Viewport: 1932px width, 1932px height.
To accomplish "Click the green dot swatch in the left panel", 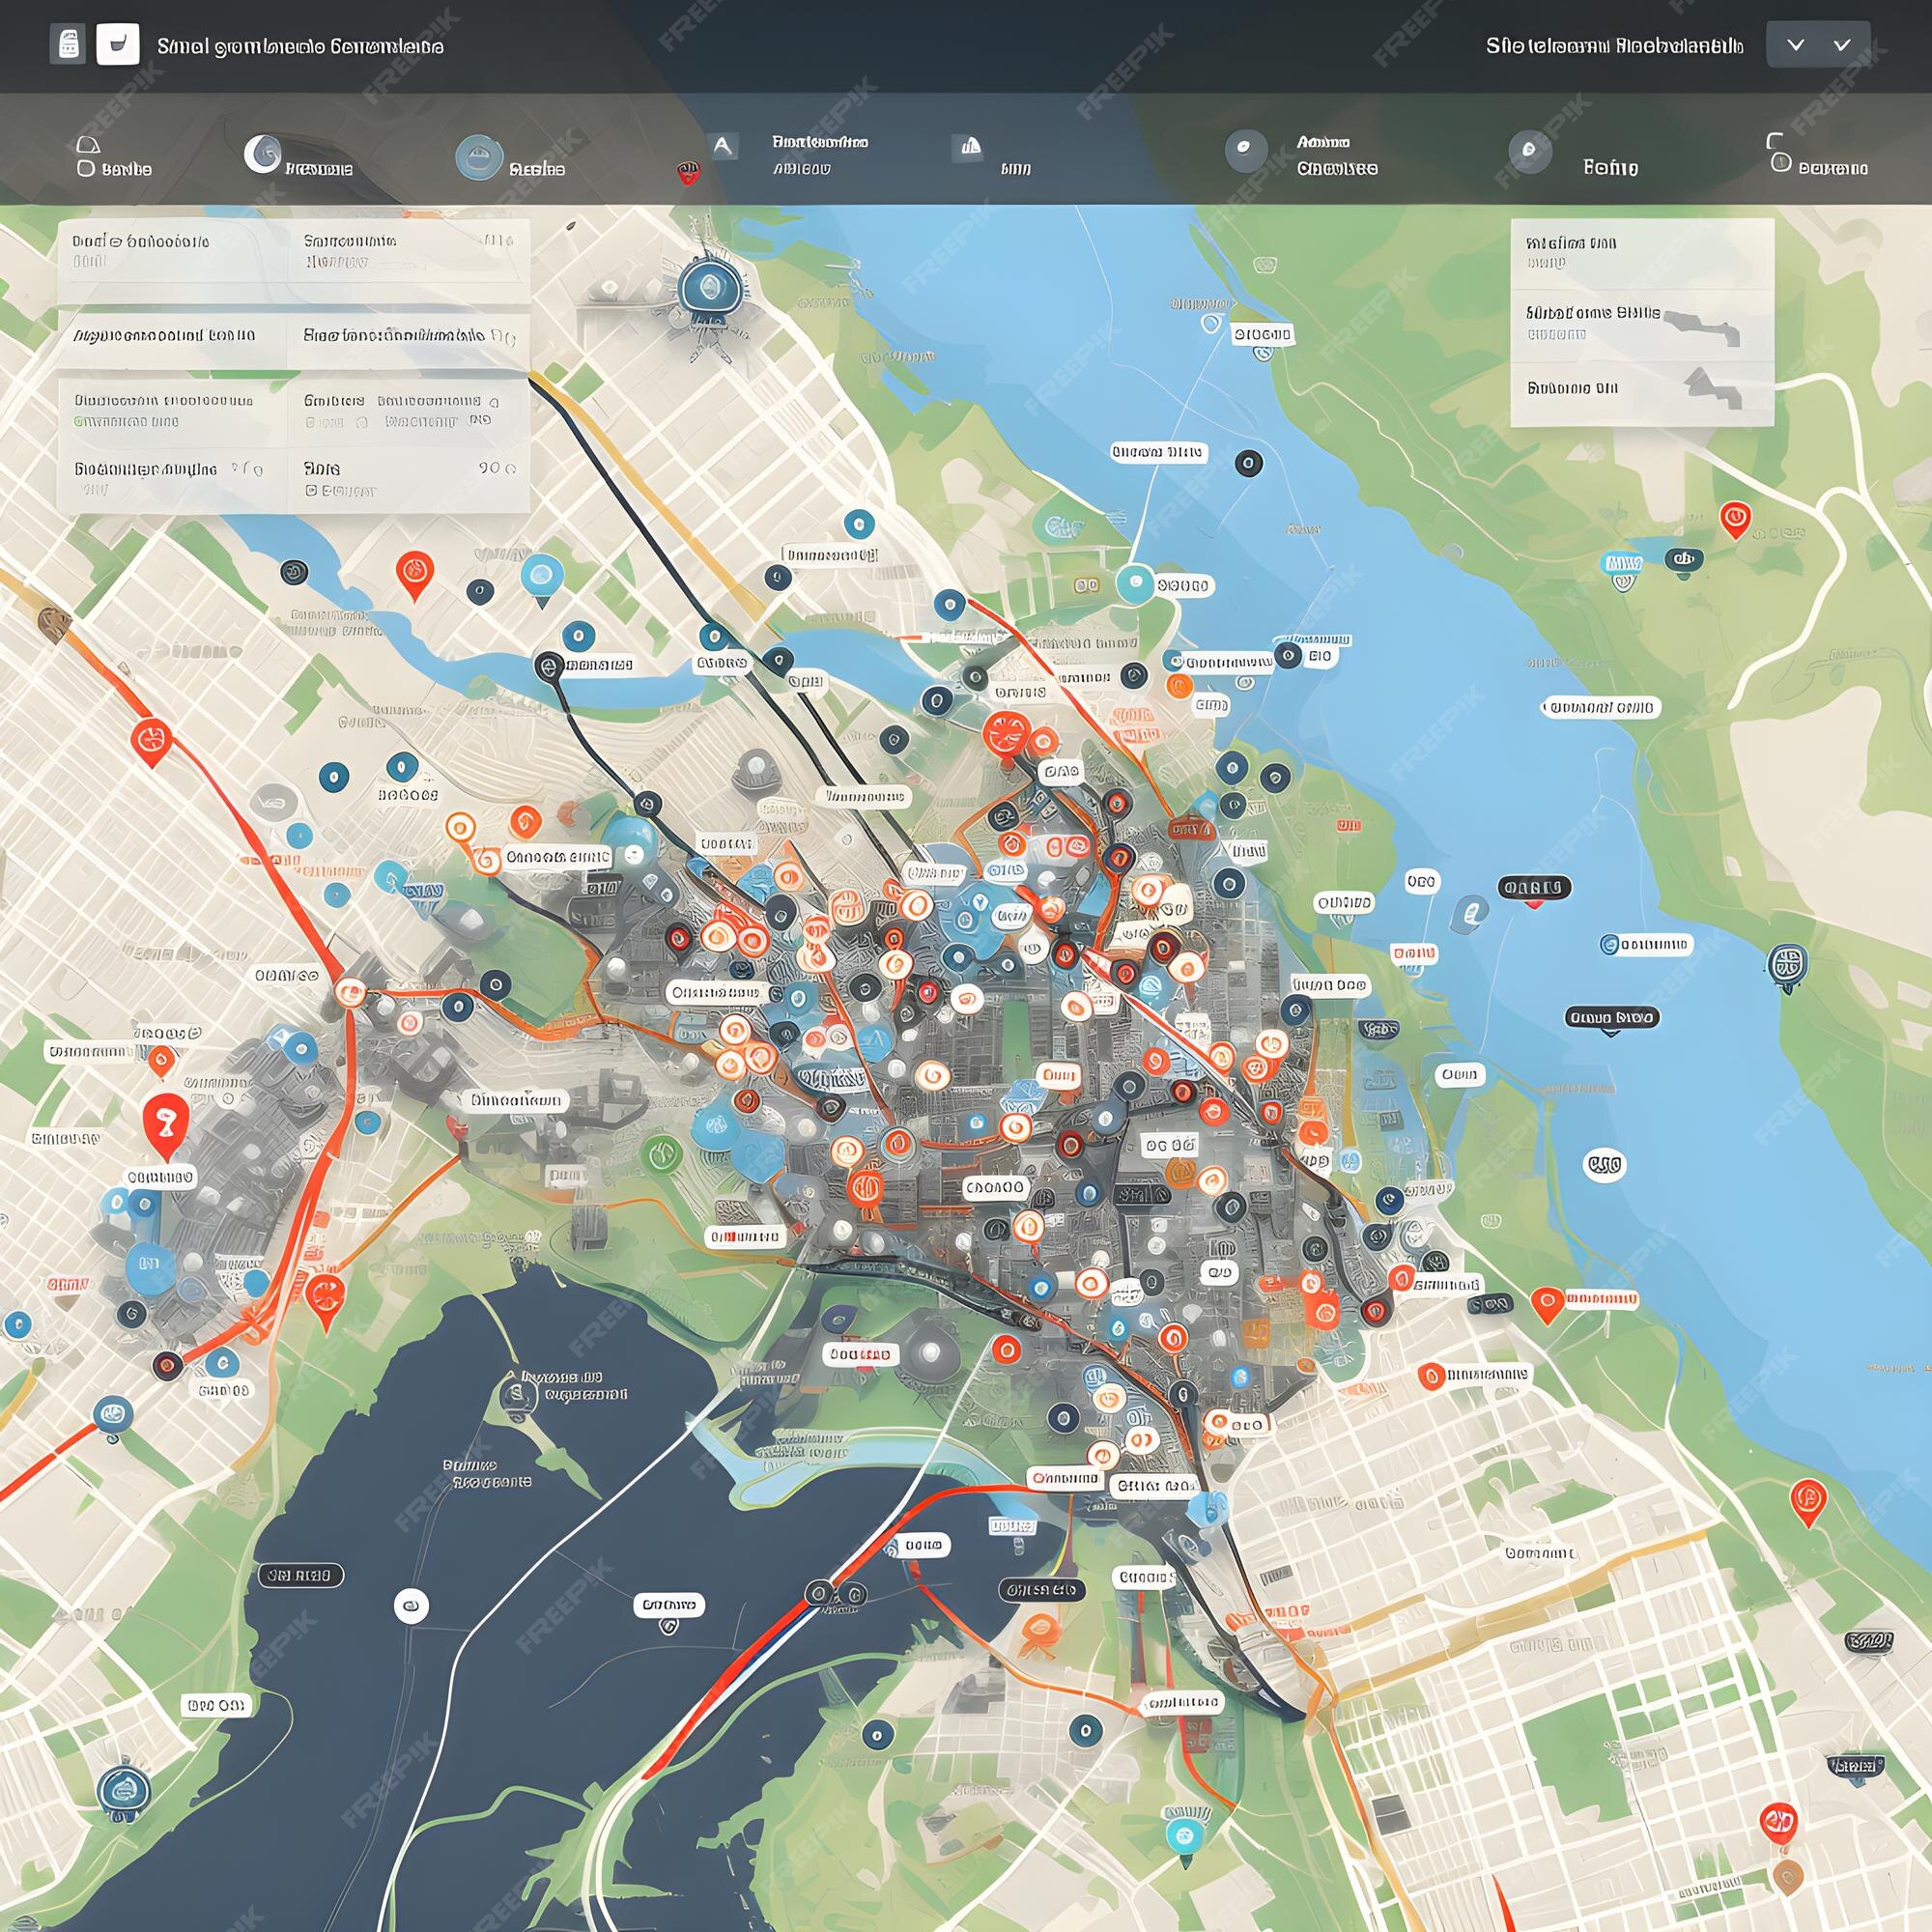I will (x=78, y=421).
